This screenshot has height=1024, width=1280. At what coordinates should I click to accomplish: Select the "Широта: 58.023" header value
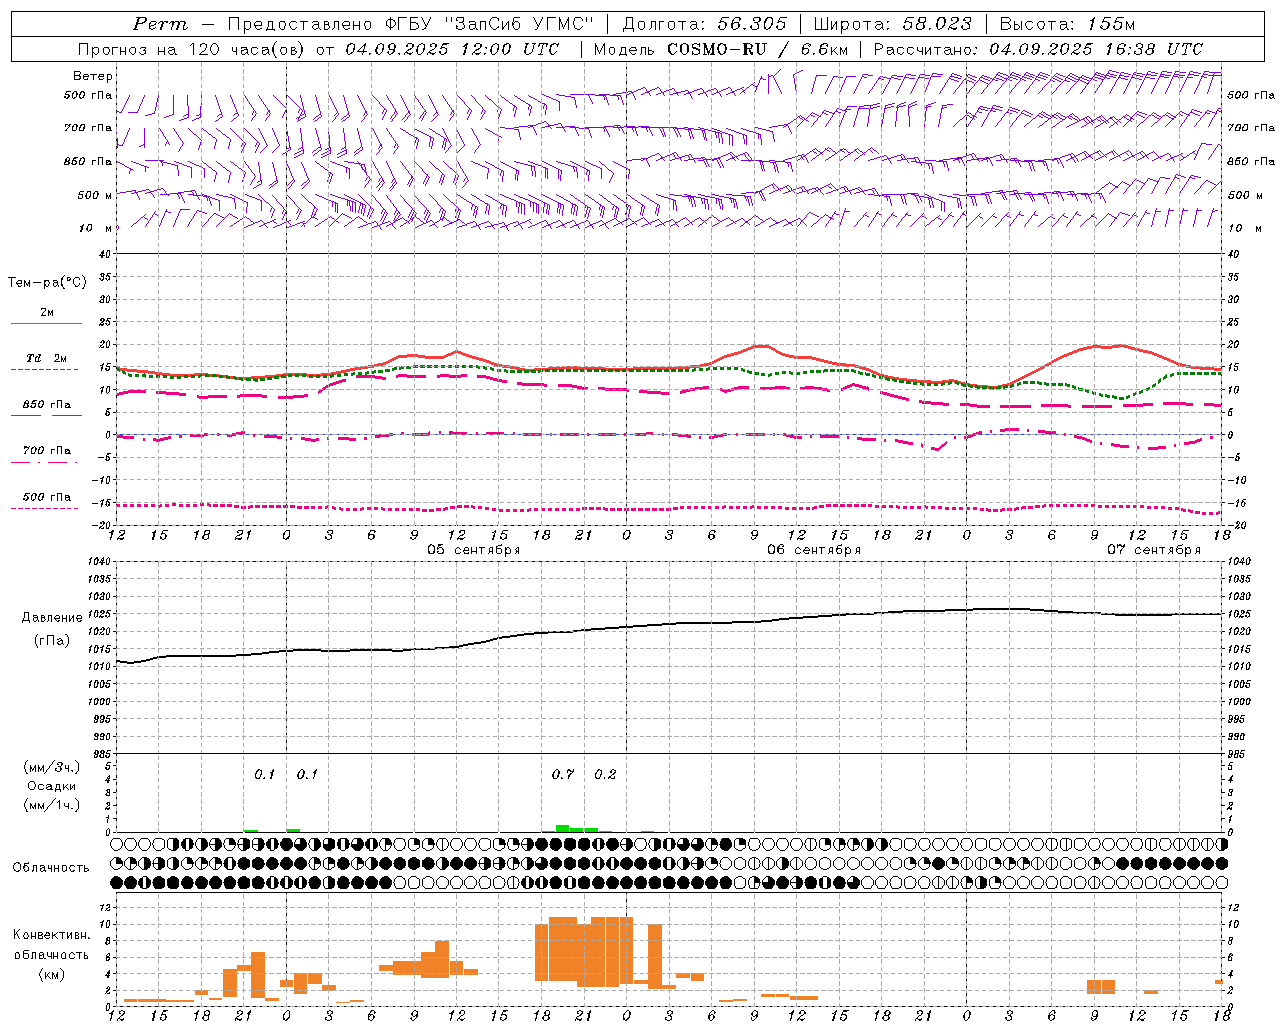tap(892, 24)
